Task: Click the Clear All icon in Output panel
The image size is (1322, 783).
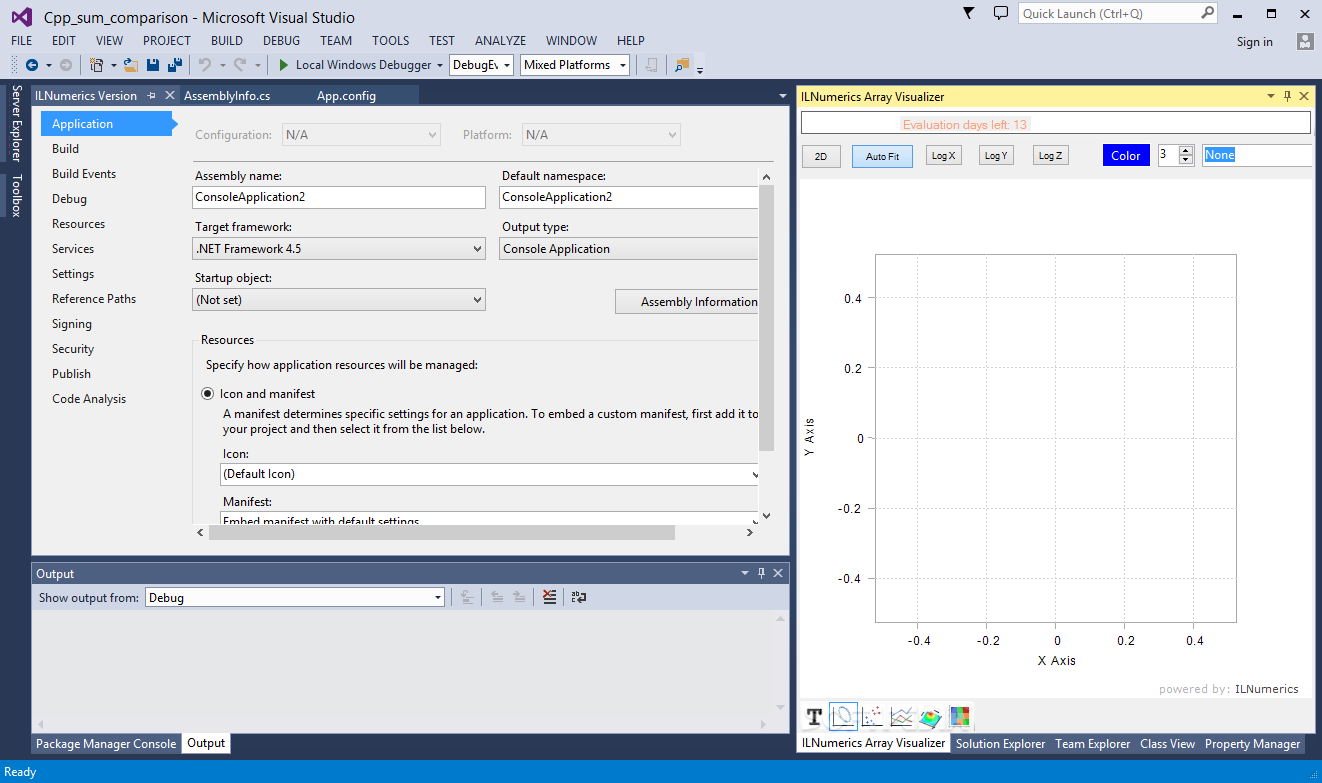Action: point(549,597)
